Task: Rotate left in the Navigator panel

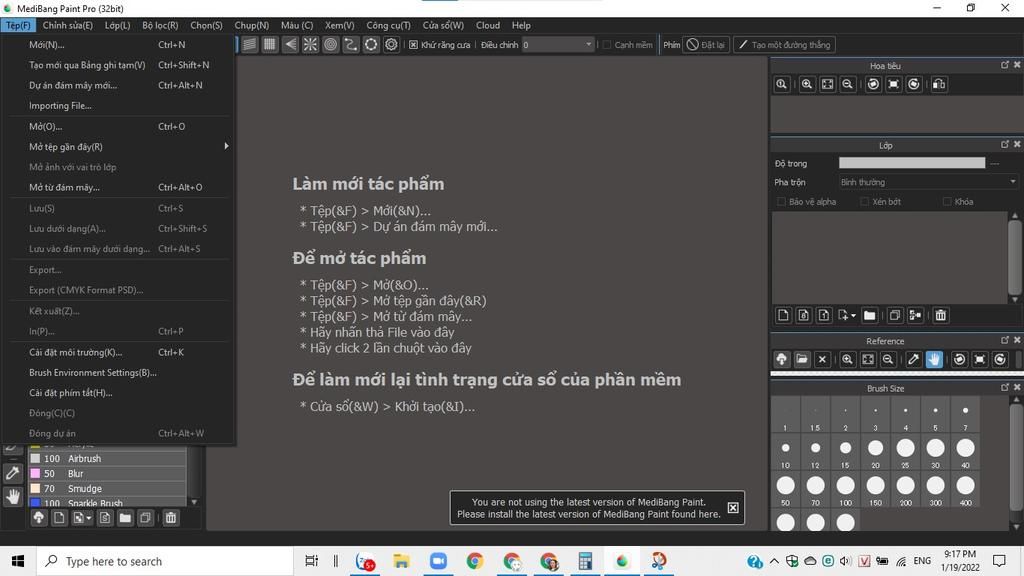Action: coord(874,84)
